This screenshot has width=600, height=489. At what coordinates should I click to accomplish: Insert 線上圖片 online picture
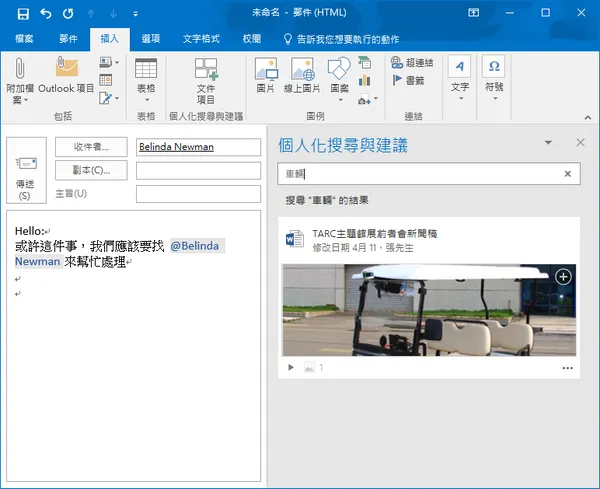[302, 75]
